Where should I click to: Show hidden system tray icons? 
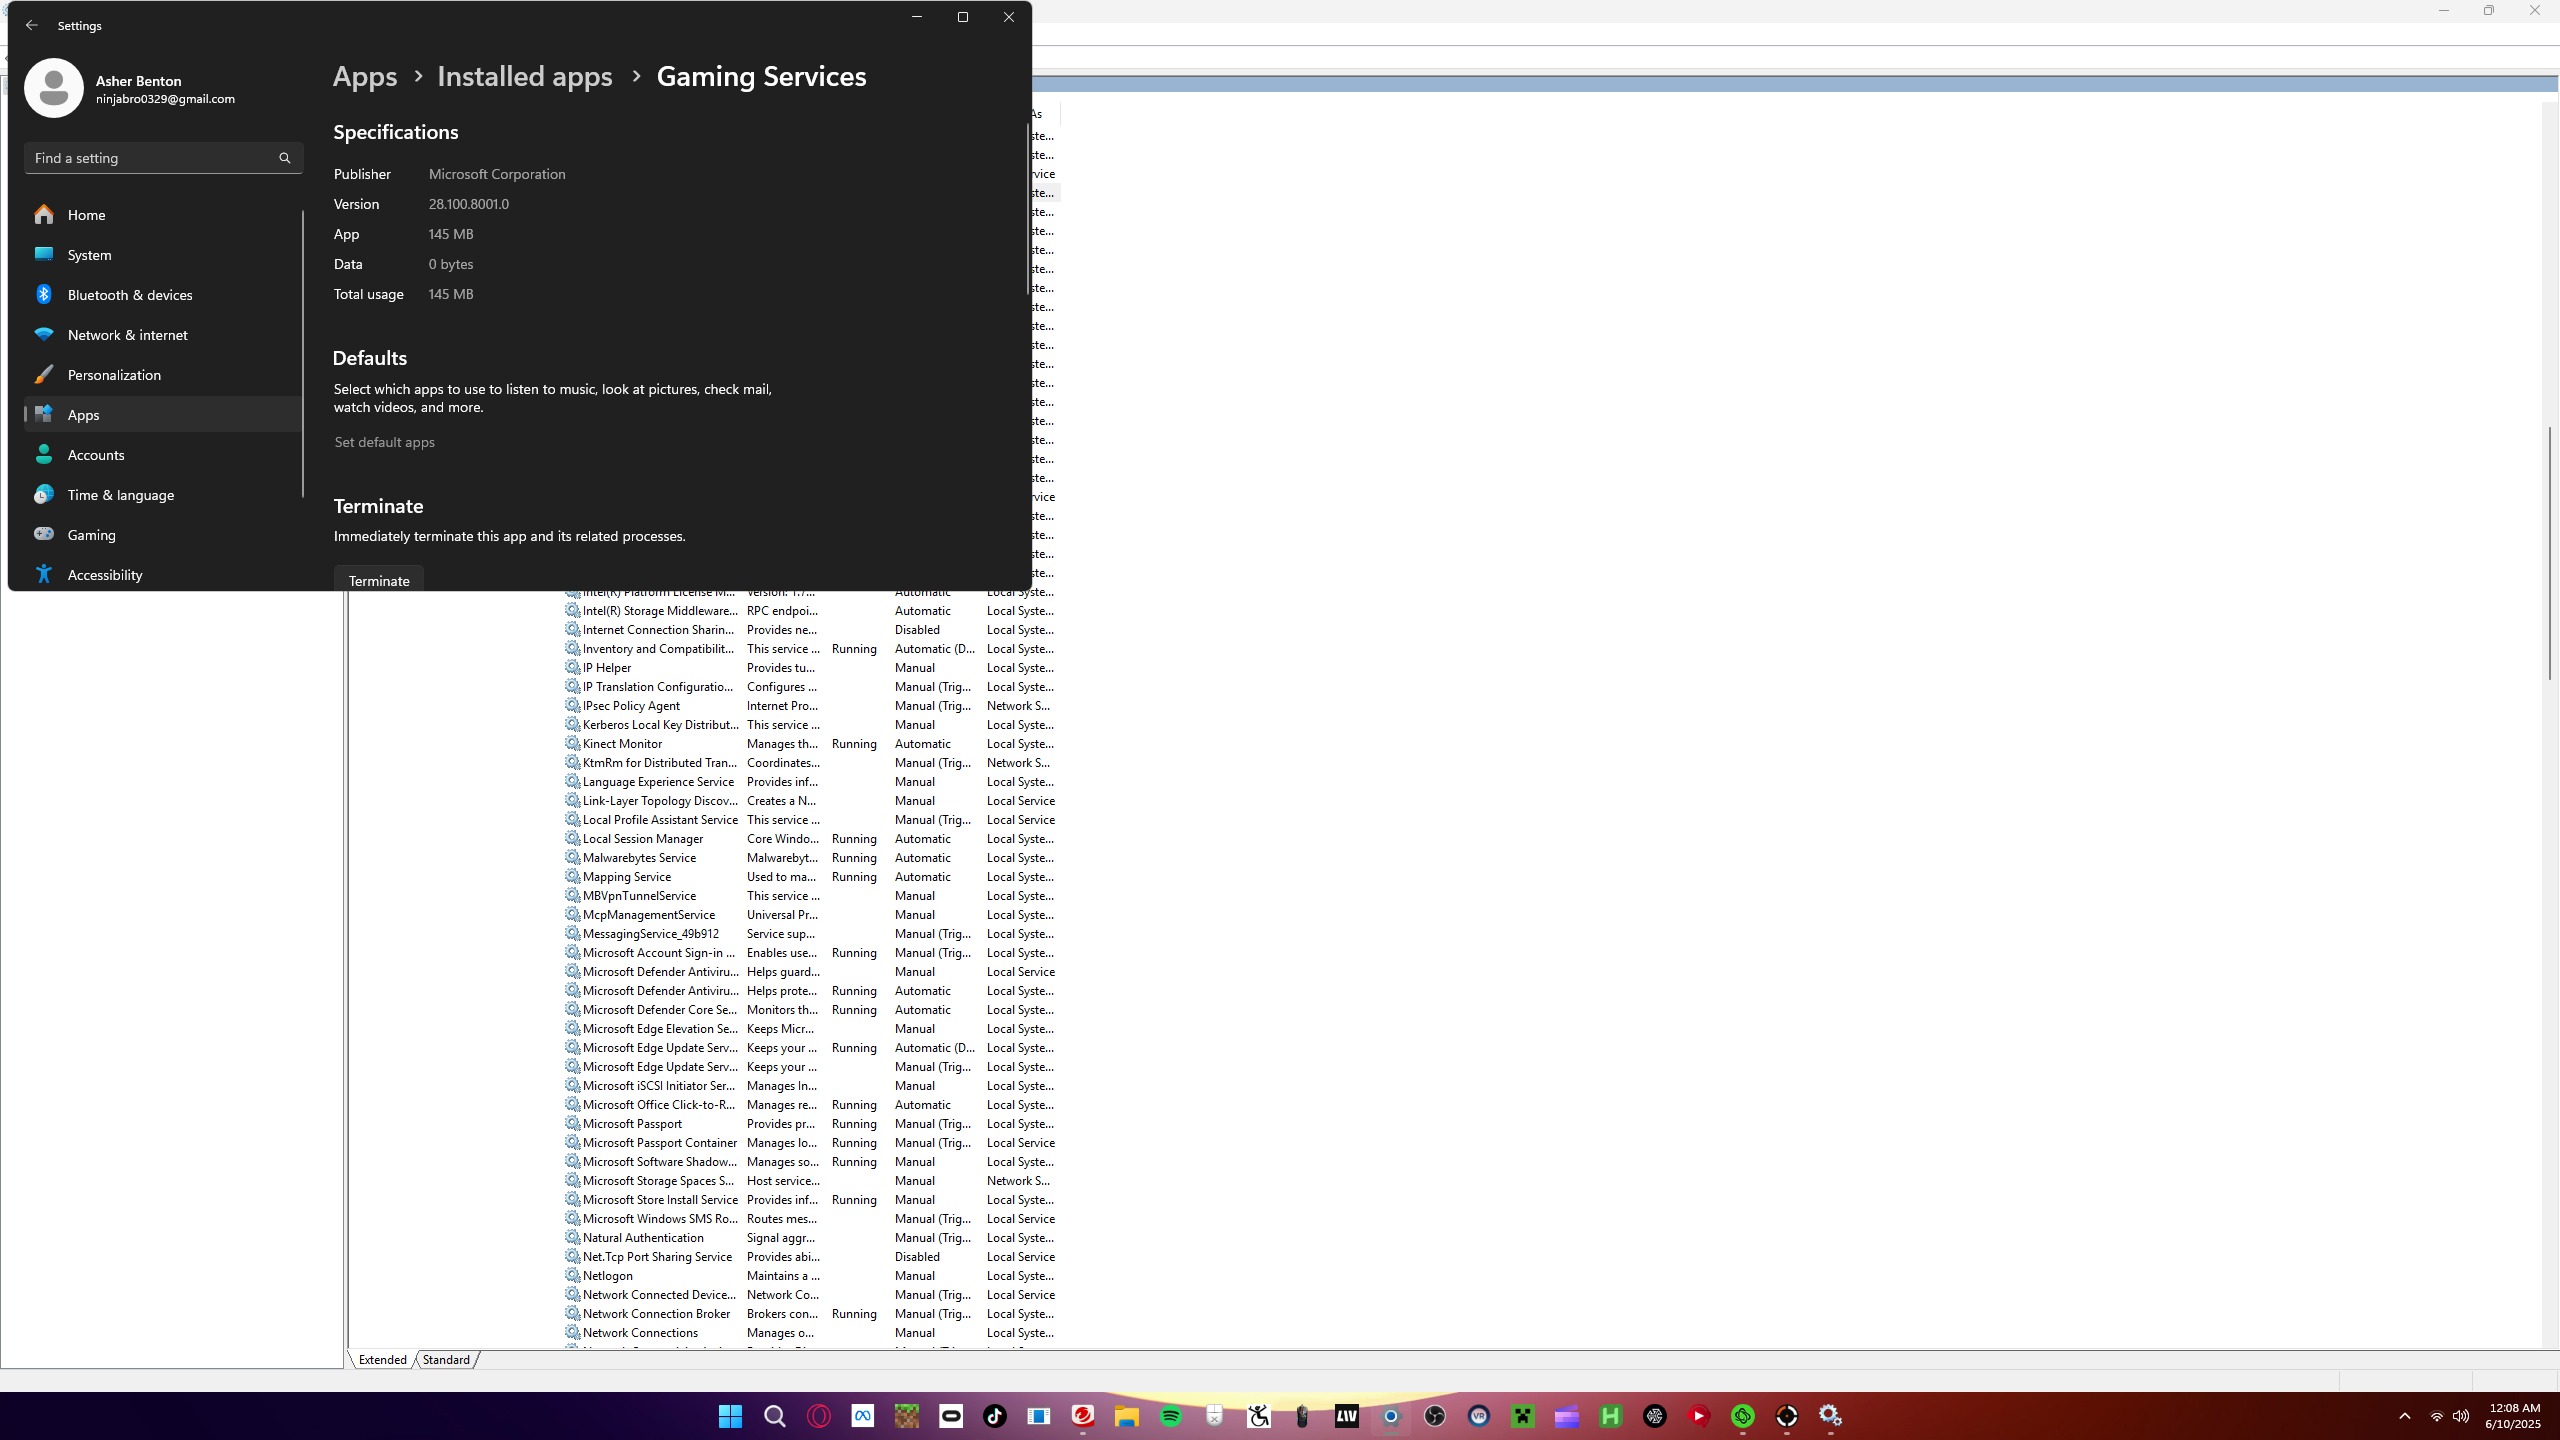pos(2405,1416)
